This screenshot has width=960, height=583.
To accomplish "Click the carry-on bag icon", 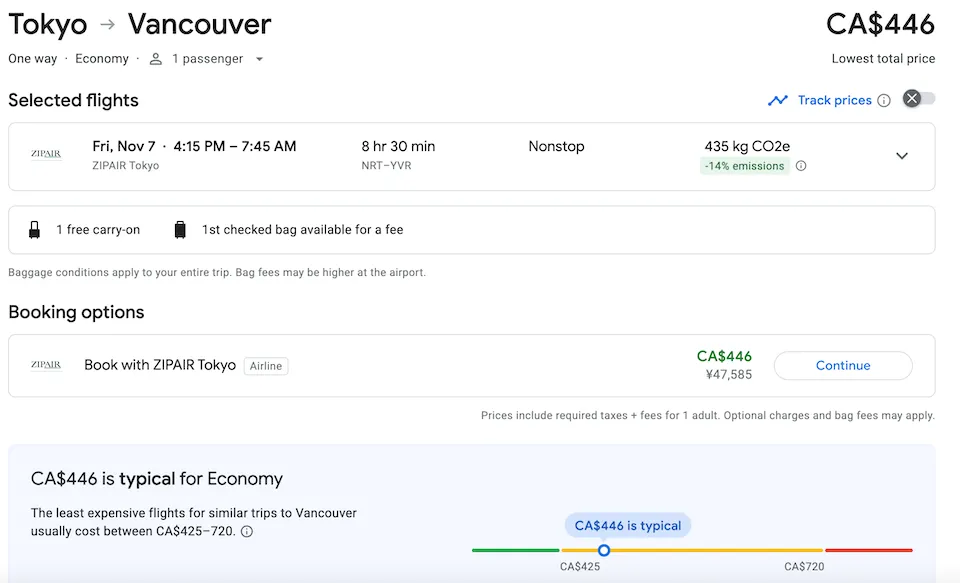I will pyautogui.click(x=35, y=230).
